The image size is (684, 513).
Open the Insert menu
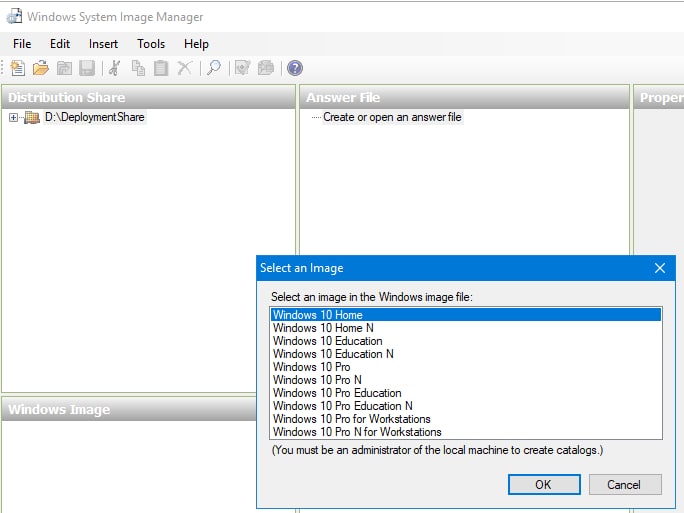(x=103, y=44)
